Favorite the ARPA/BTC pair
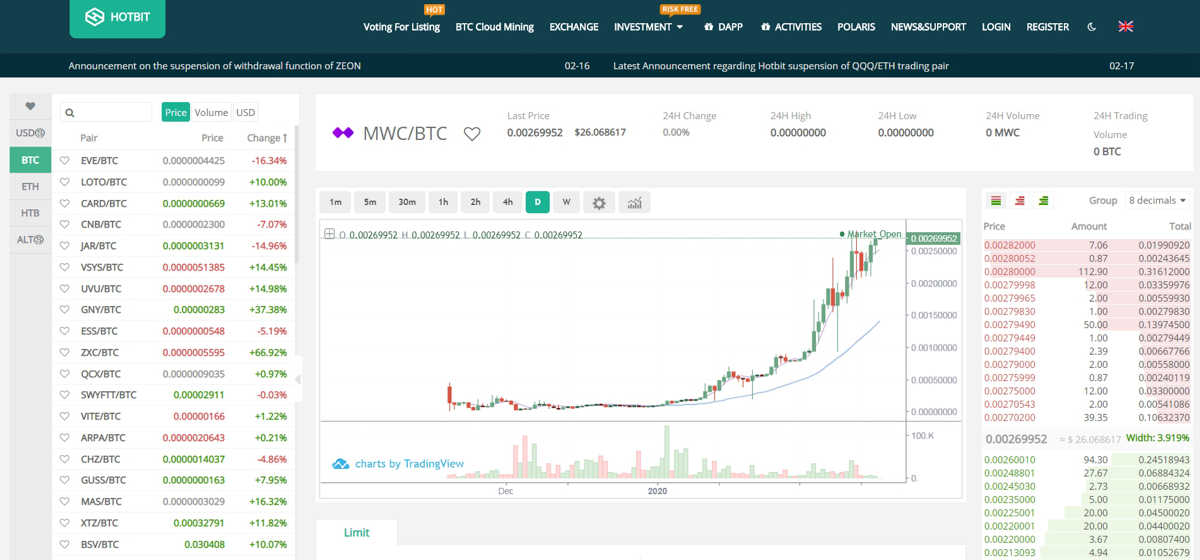Viewport: 1200px width, 560px height. coord(65,437)
